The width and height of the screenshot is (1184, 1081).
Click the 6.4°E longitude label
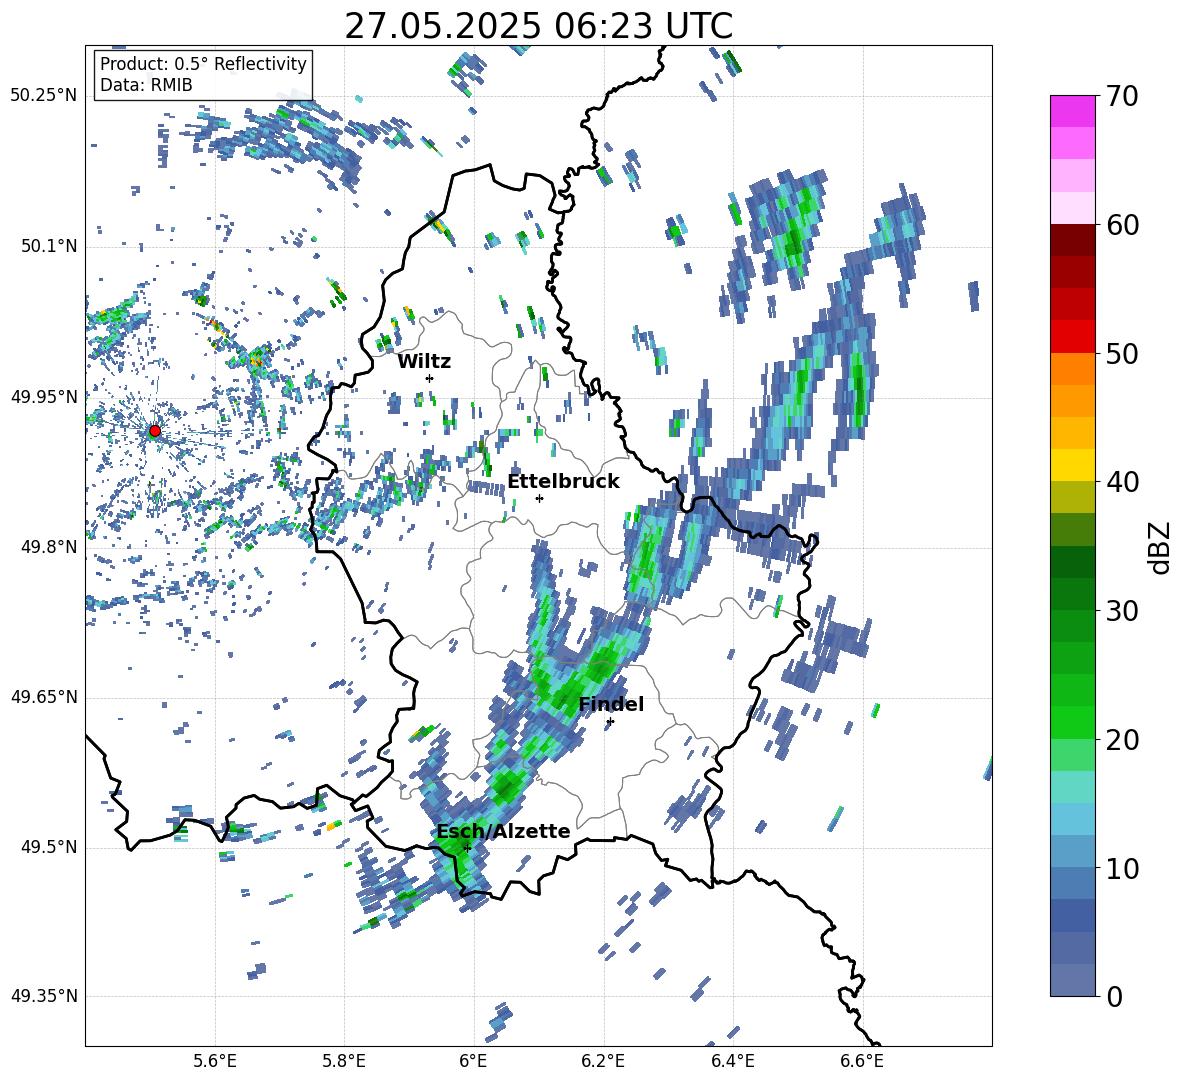tap(732, 1062)
